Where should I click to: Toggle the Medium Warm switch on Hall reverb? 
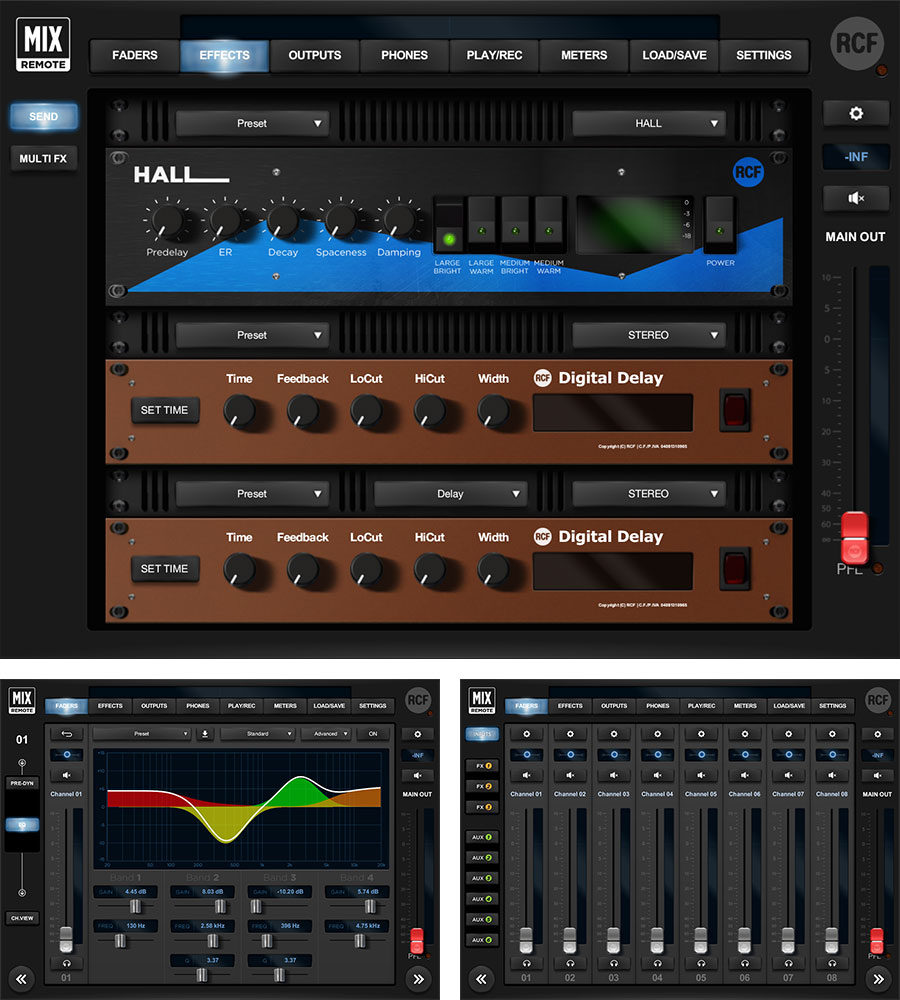(x=549, y=226)
